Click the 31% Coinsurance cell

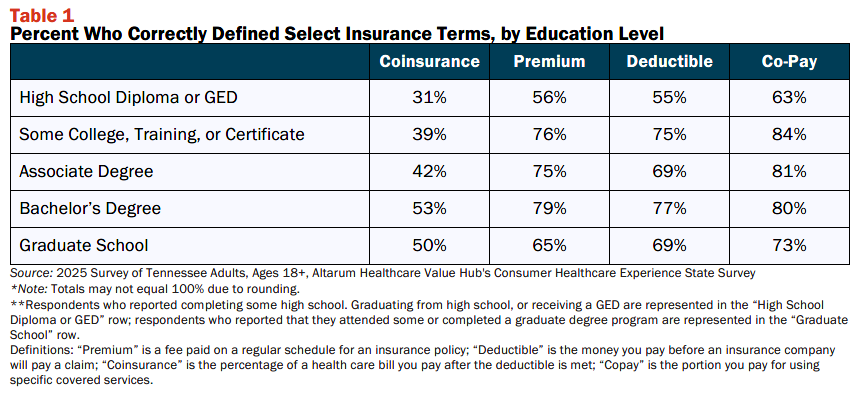click(x=429, y=98)
